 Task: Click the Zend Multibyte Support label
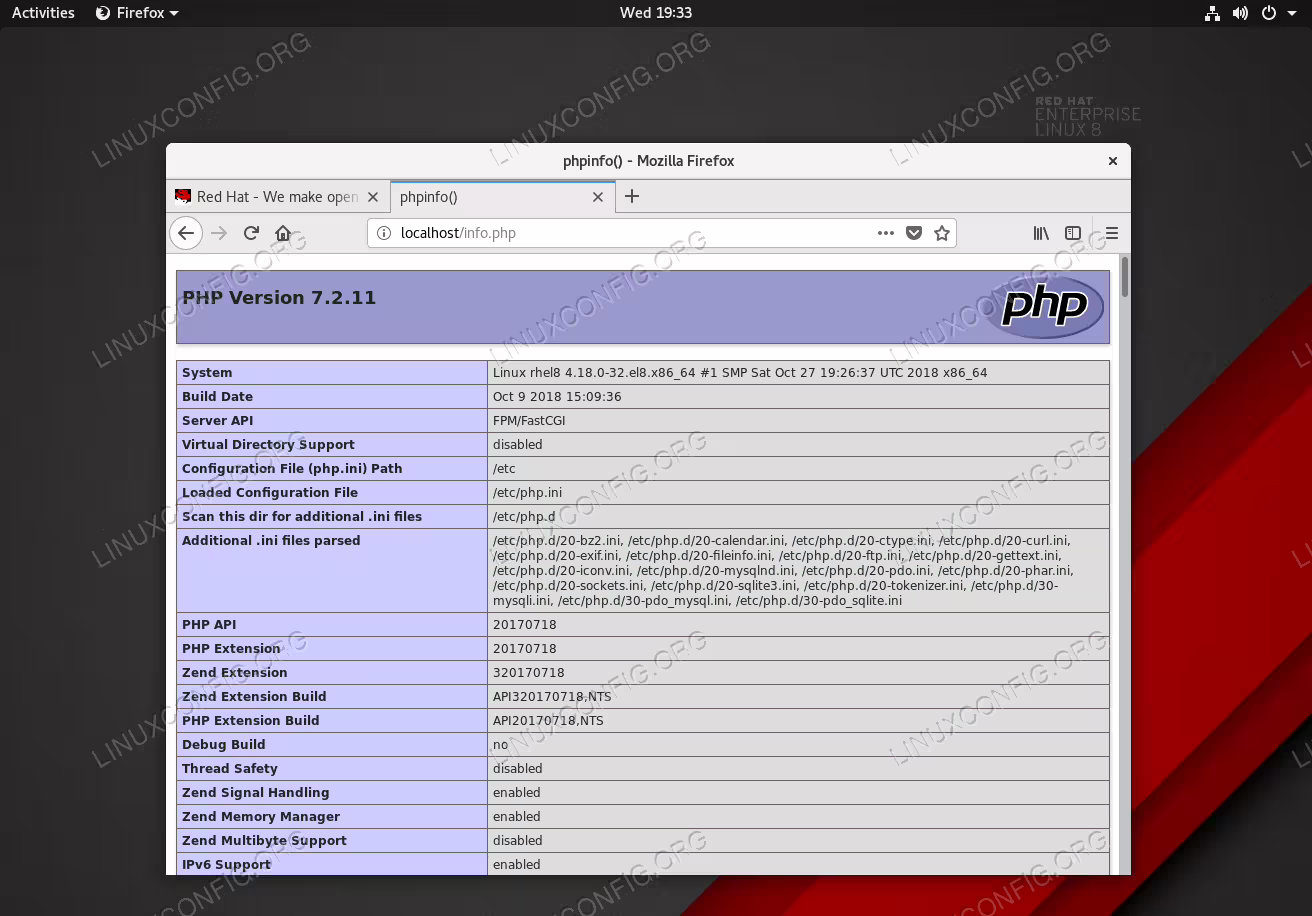264,841
